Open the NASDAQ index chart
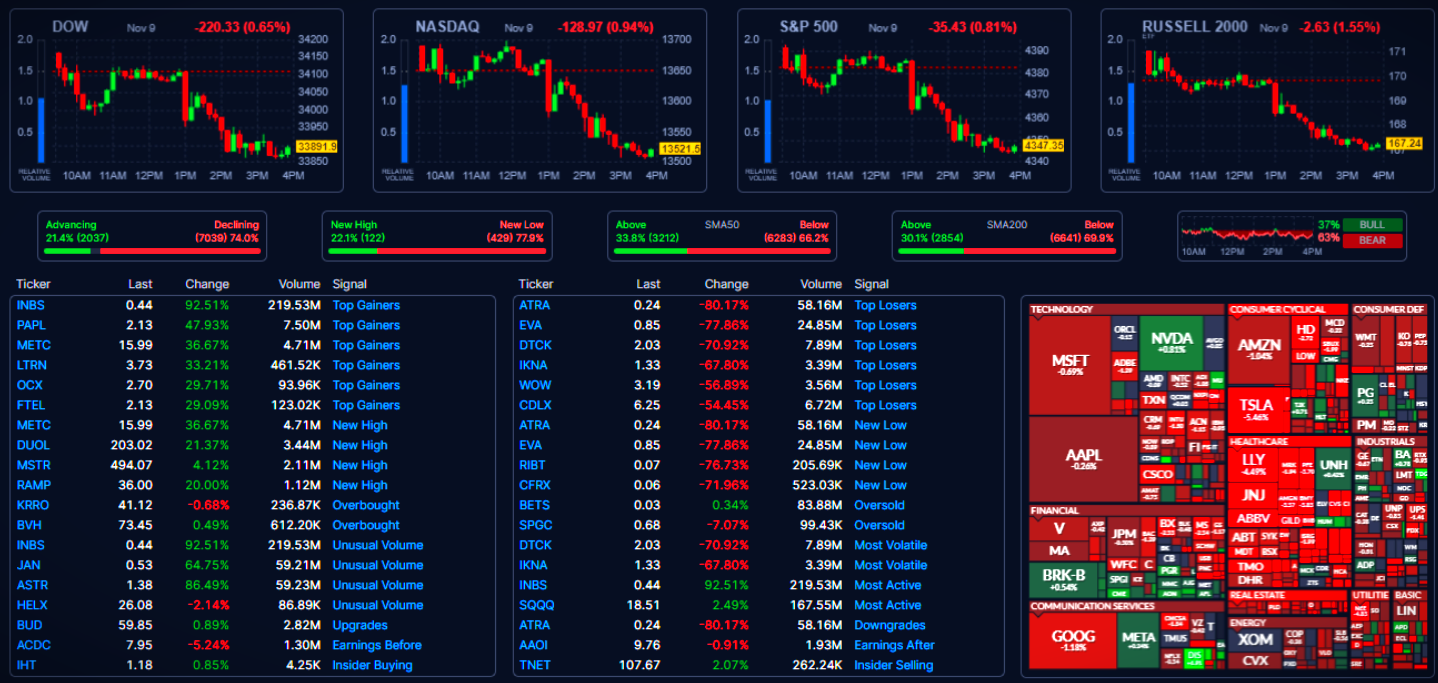This screenshot has height=683, width=1438. point(539,100)
